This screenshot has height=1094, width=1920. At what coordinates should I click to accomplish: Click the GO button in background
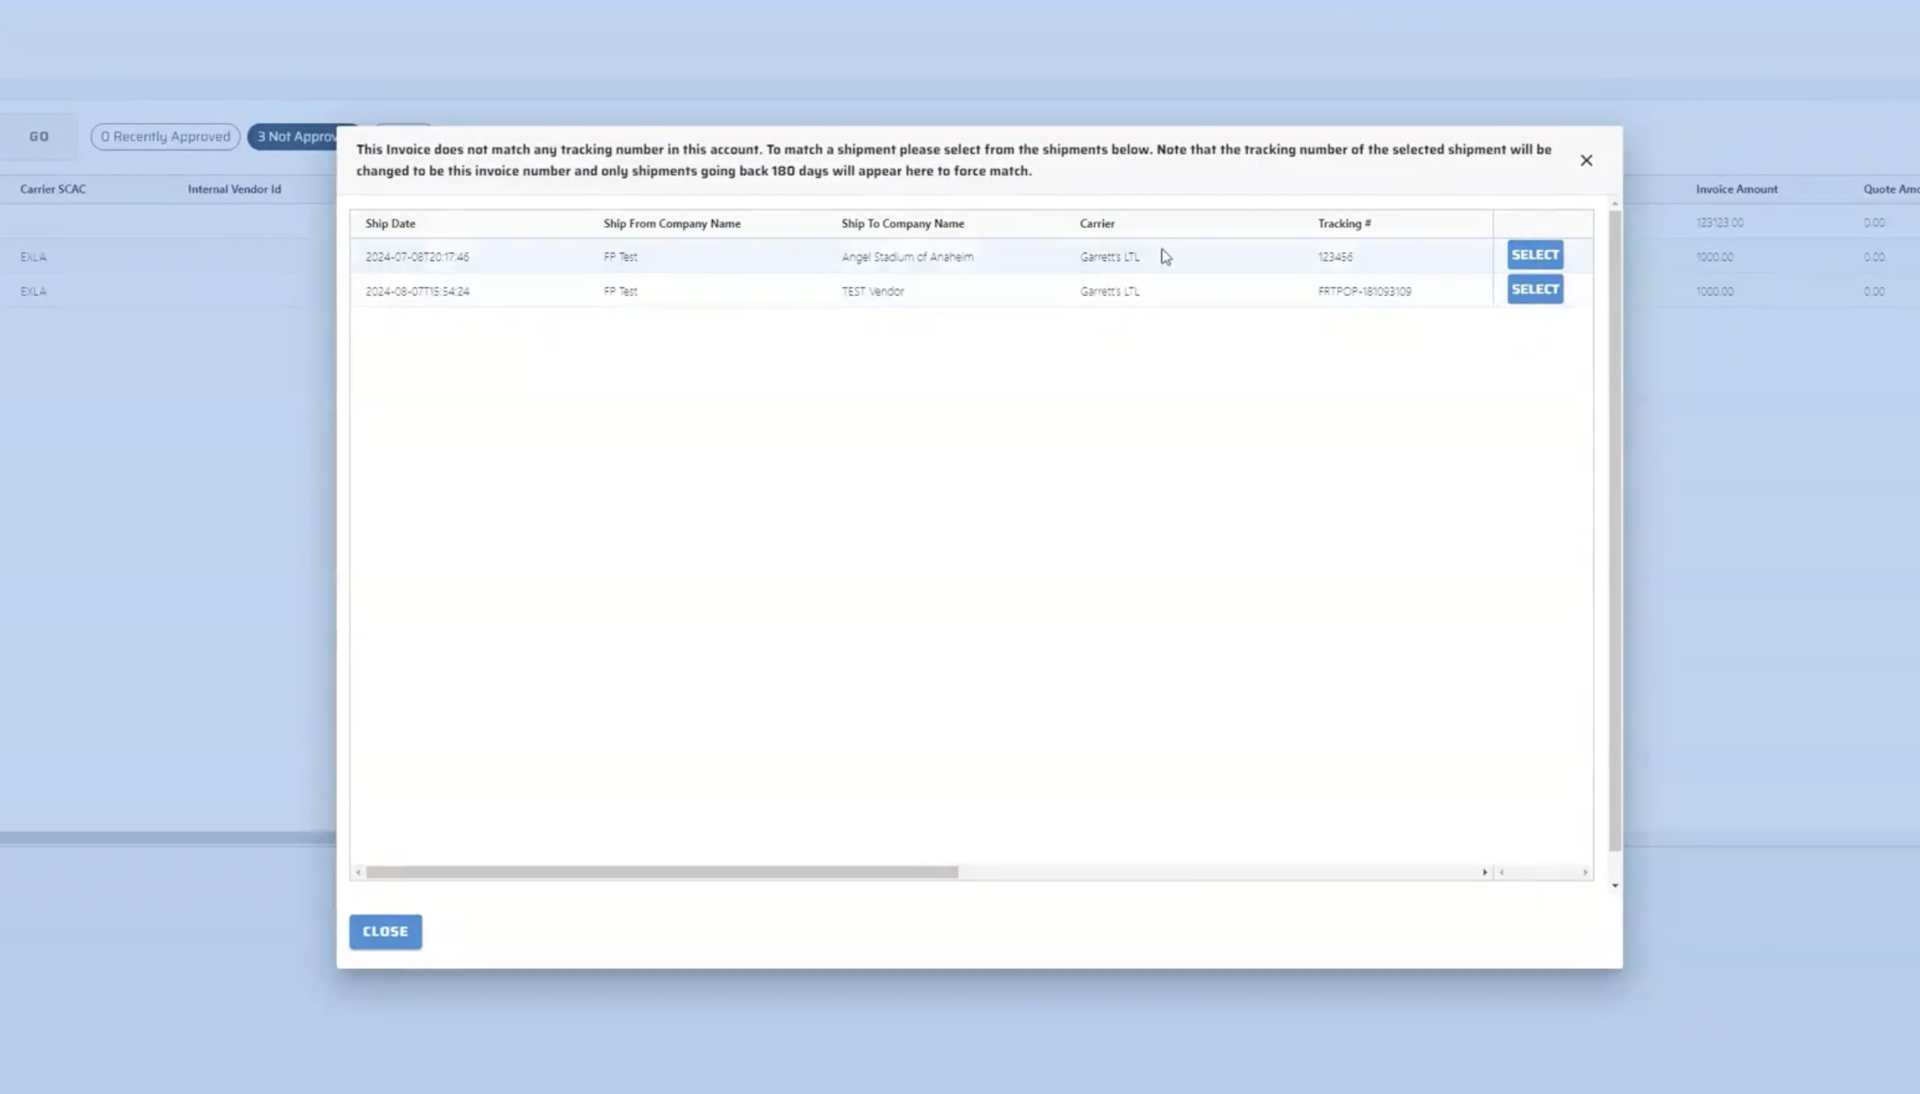point(39,136)
